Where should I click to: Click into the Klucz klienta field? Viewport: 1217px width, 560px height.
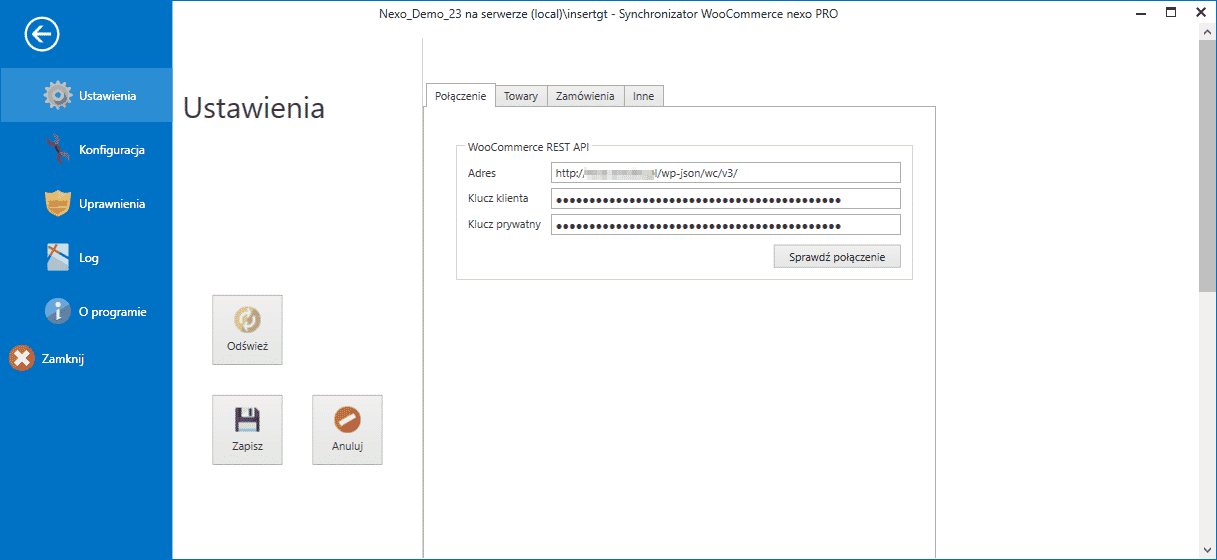click(726, 198)
